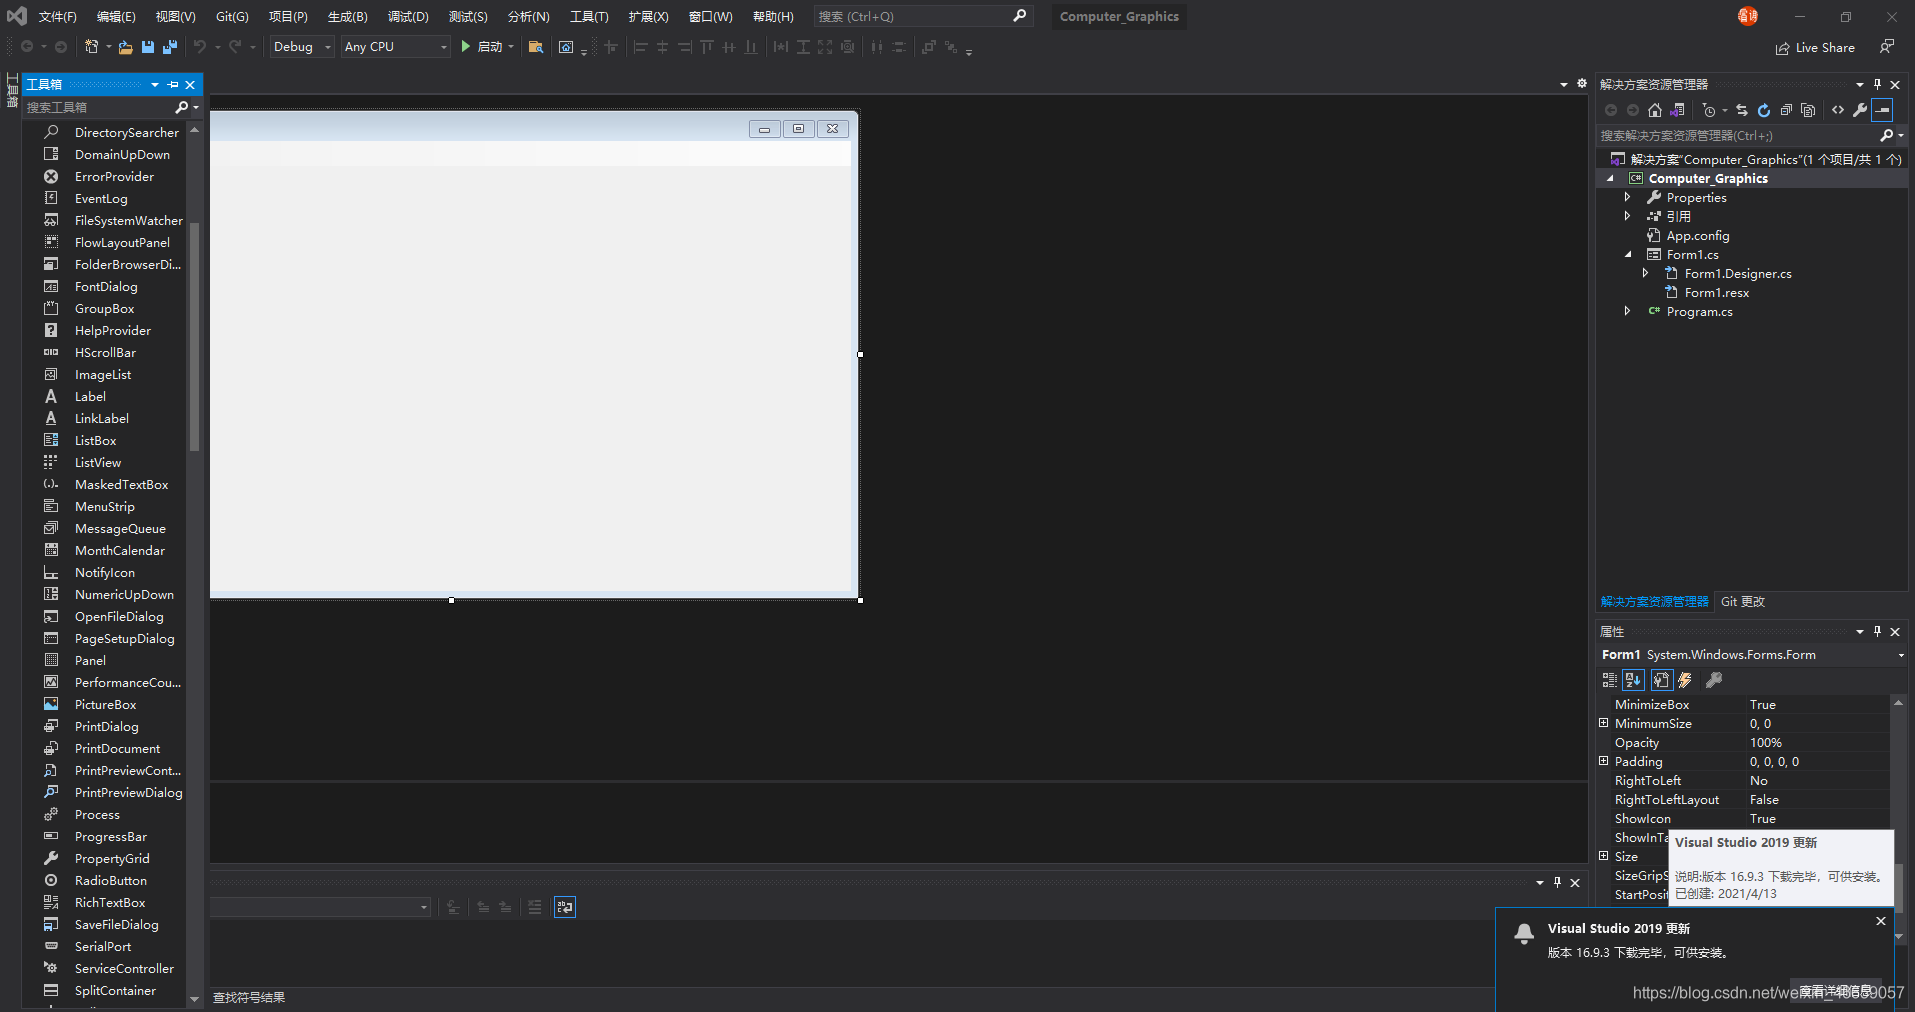
Task: Select Form1.resx in Solution Explorer
Action: pyautogui.click(x=1716, y=293)
